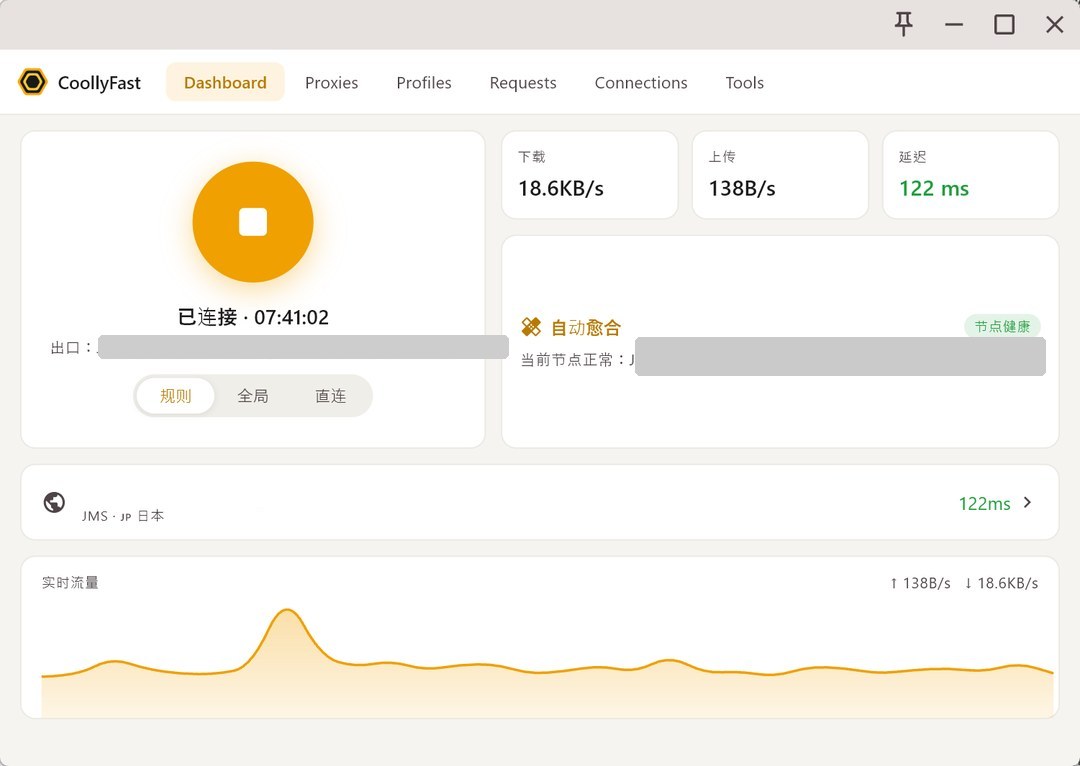1080x766 pixels.
Task: Stop the connection using the orange round button
Action: click(x=253, y=222)
